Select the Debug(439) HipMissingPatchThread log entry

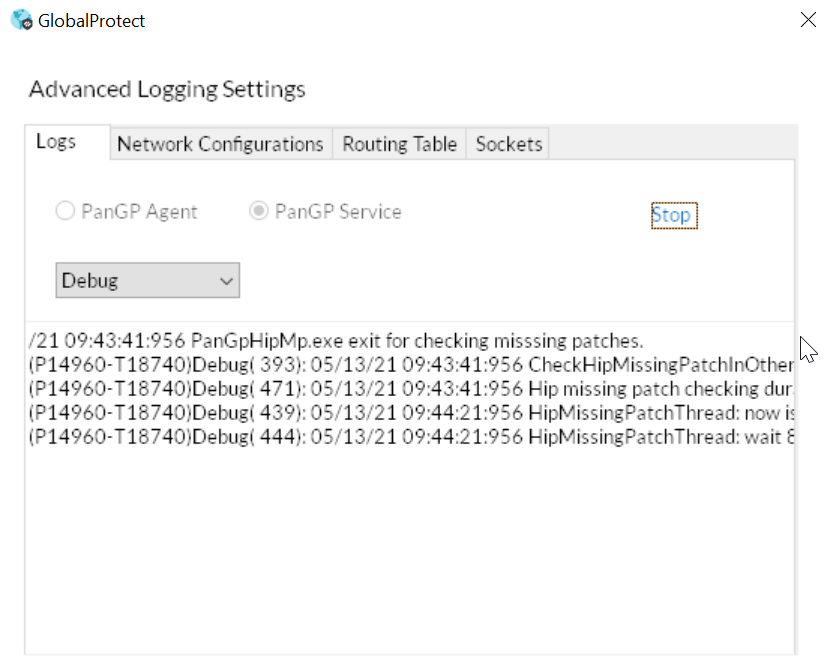click(x=410, y=412)
